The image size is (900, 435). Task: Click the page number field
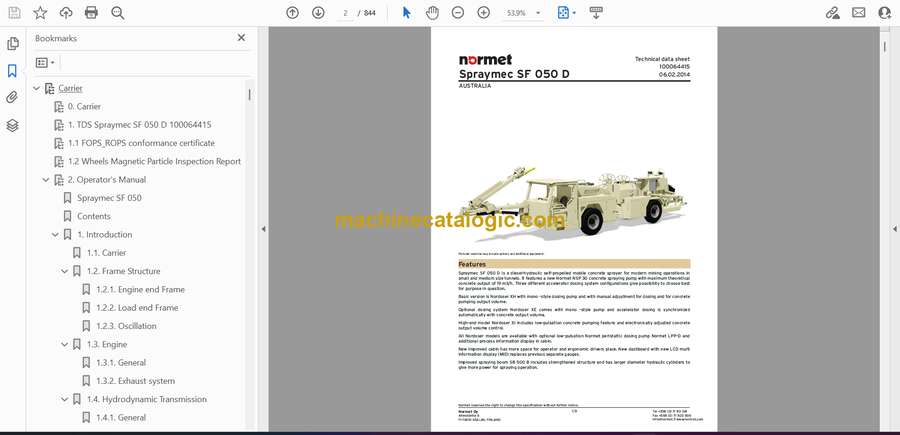pos(346,13)
